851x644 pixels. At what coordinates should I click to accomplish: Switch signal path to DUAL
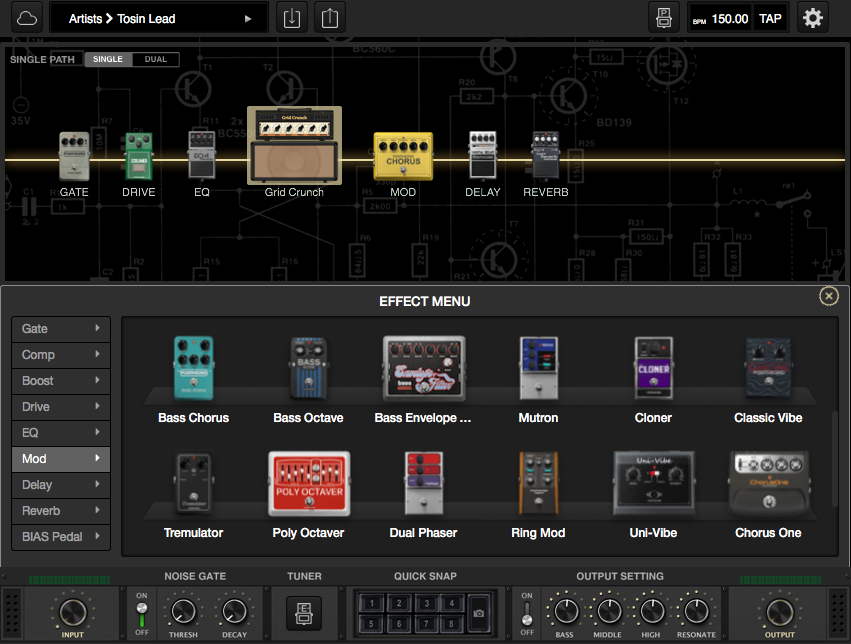[156, 60]
